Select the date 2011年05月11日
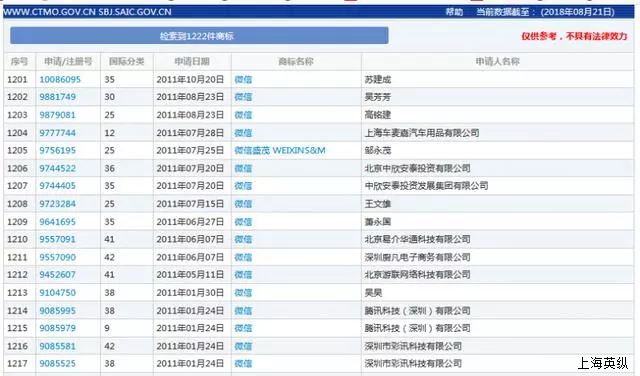The height and width of the screenshot is (376, 640). (190, 275)
